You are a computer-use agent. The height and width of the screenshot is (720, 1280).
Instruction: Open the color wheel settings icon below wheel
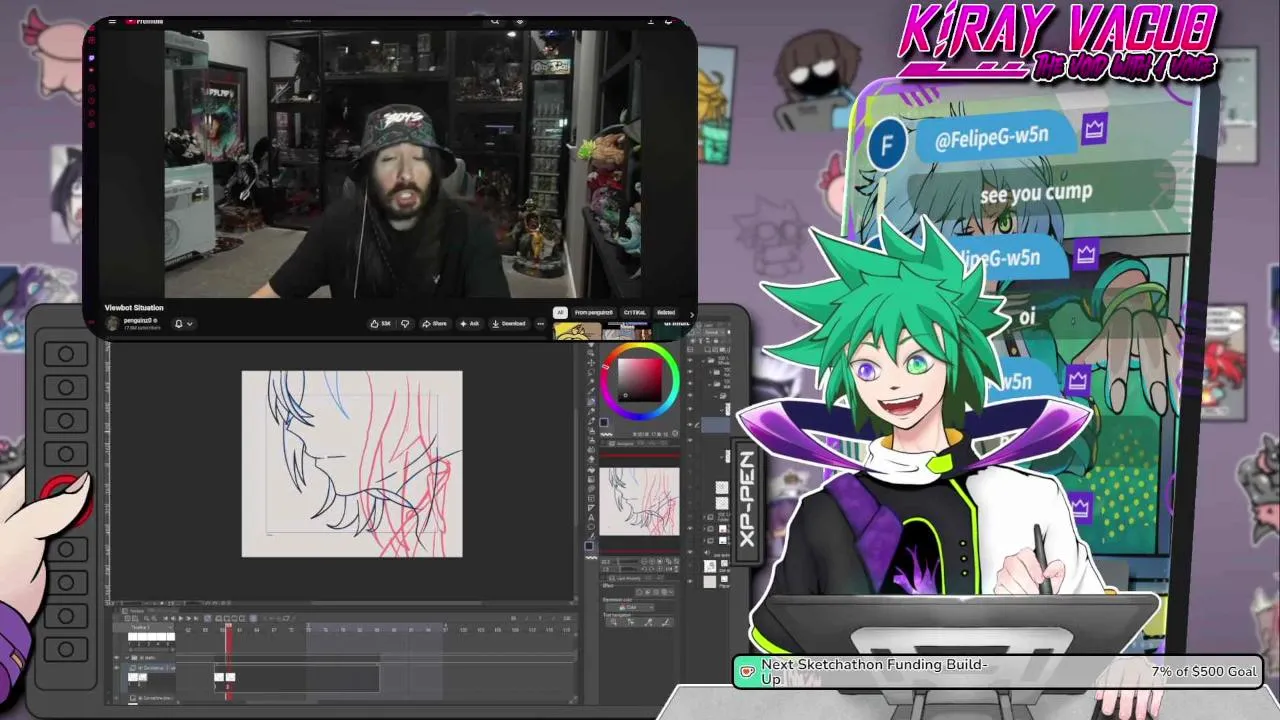[x=675, y=433]
